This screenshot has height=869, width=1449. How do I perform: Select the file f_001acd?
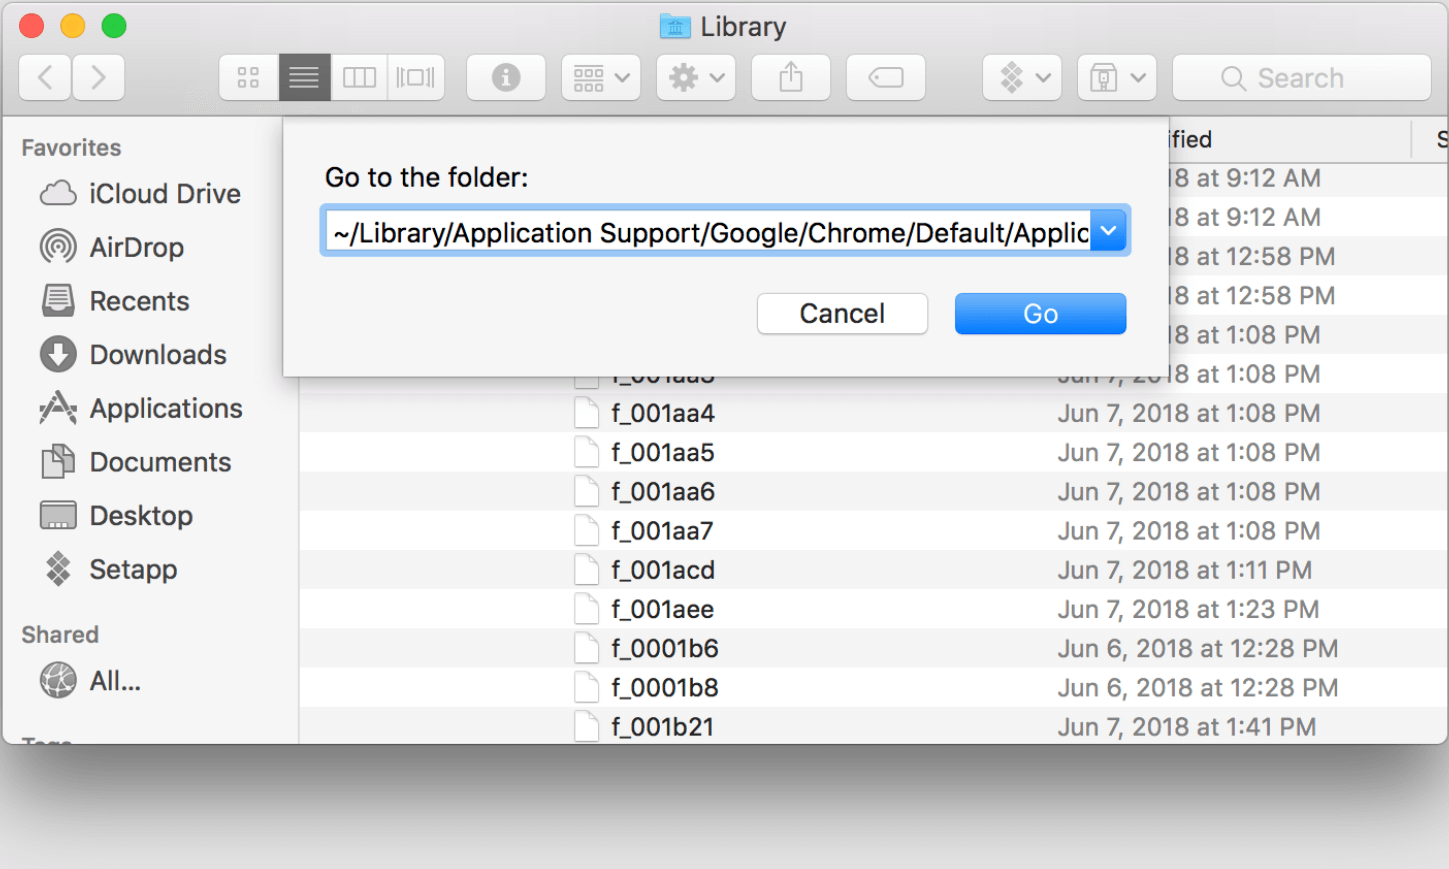(x=663, y=570)
